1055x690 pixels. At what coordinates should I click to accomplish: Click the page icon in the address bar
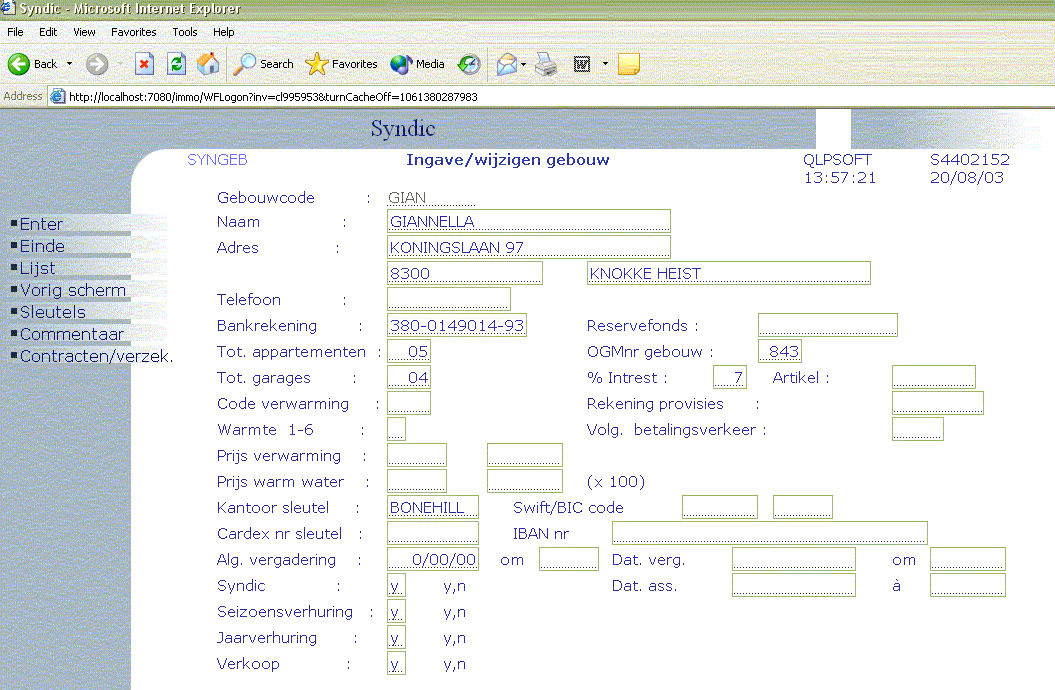(x=58, y=96)
